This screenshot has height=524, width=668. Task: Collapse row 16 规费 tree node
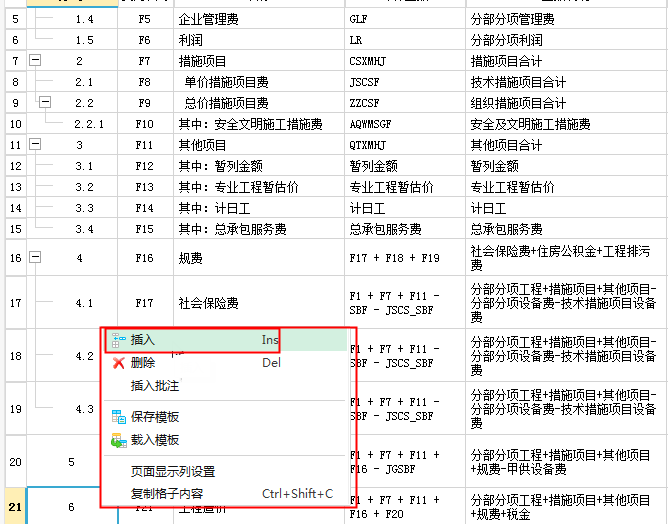coord(36,257)
